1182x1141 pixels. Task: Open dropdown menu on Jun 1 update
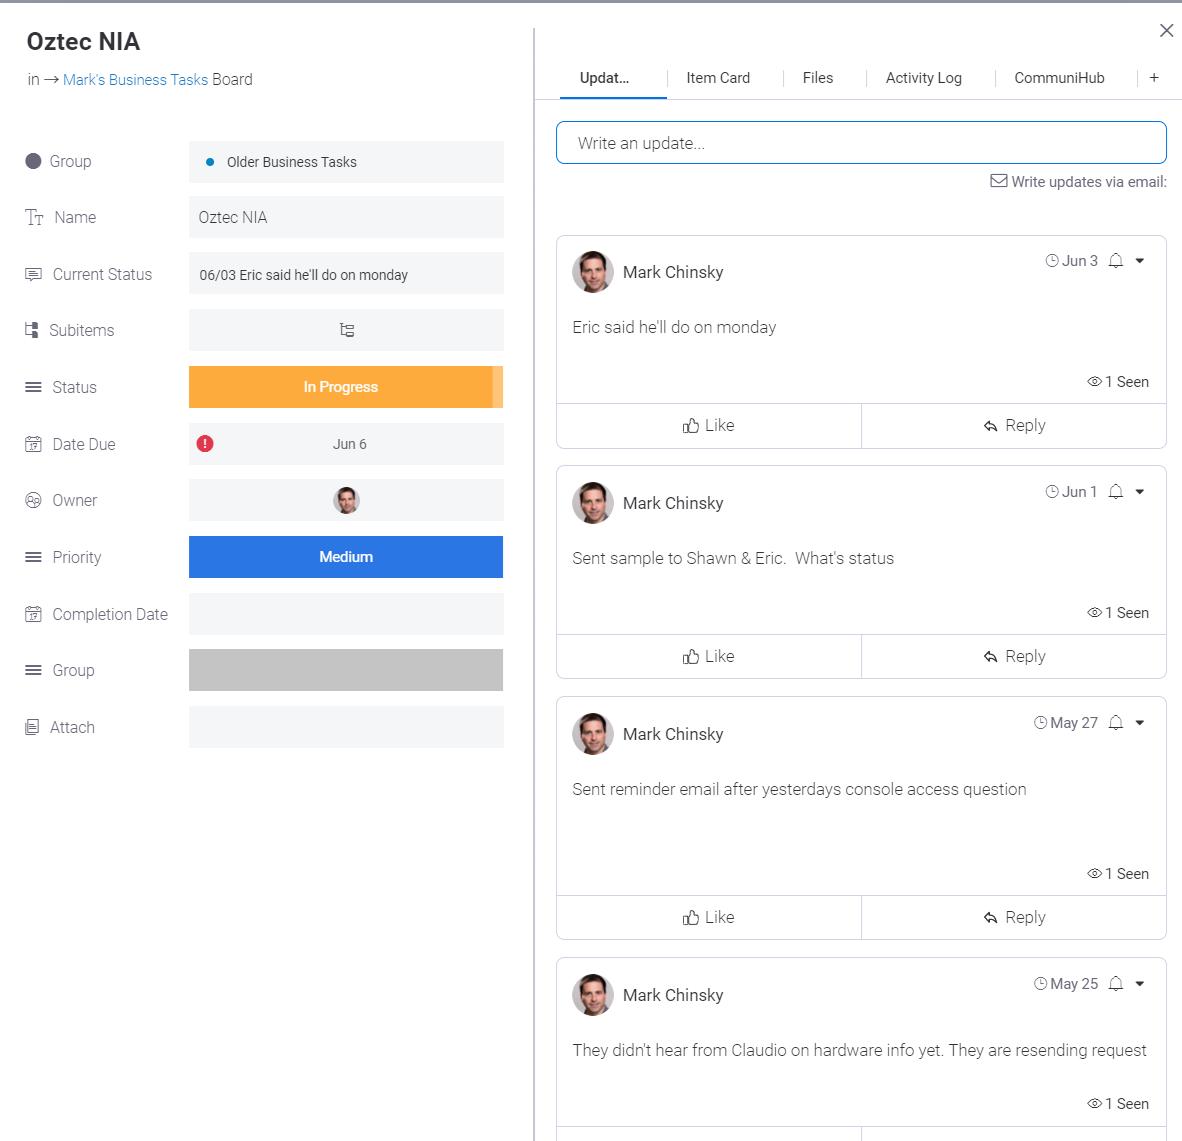tap(1140, 491)
